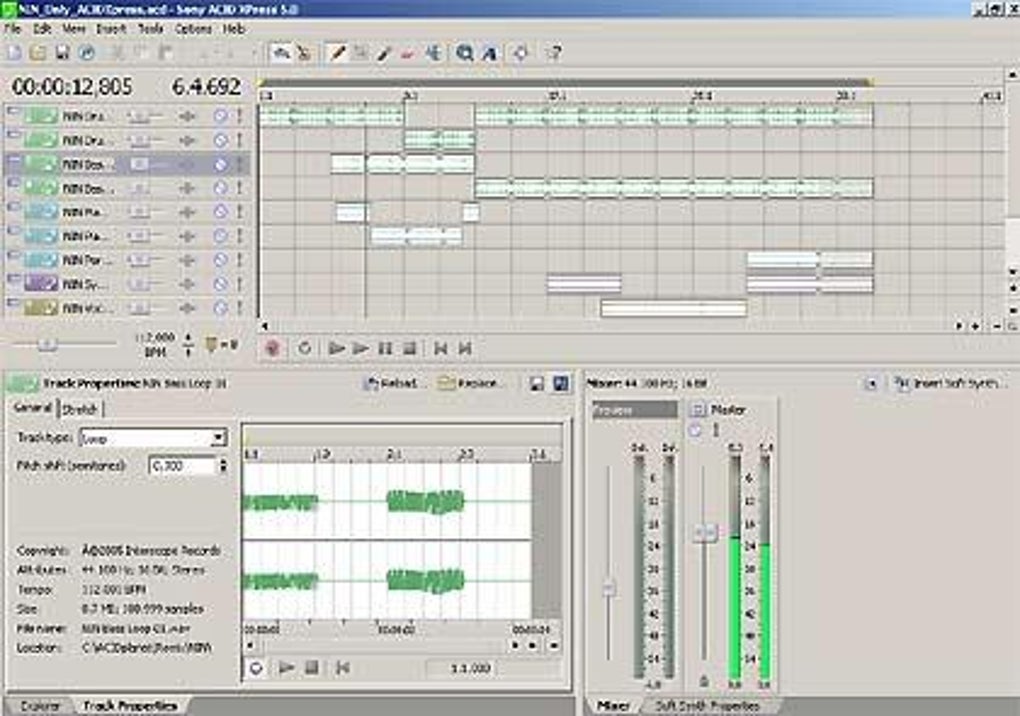The height and width of the screenshot is (716, 1020).
Task: Click the Record button in the transport bar
Action: (273, 349)
